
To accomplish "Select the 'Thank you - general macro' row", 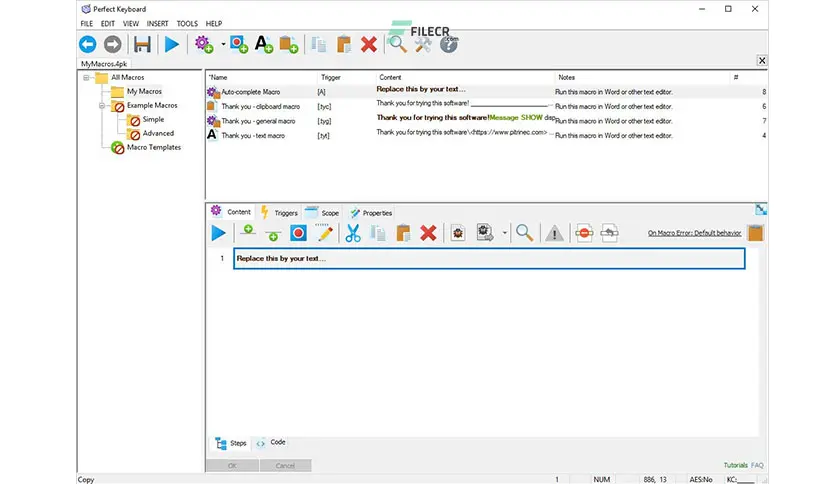I will [487, 121].
